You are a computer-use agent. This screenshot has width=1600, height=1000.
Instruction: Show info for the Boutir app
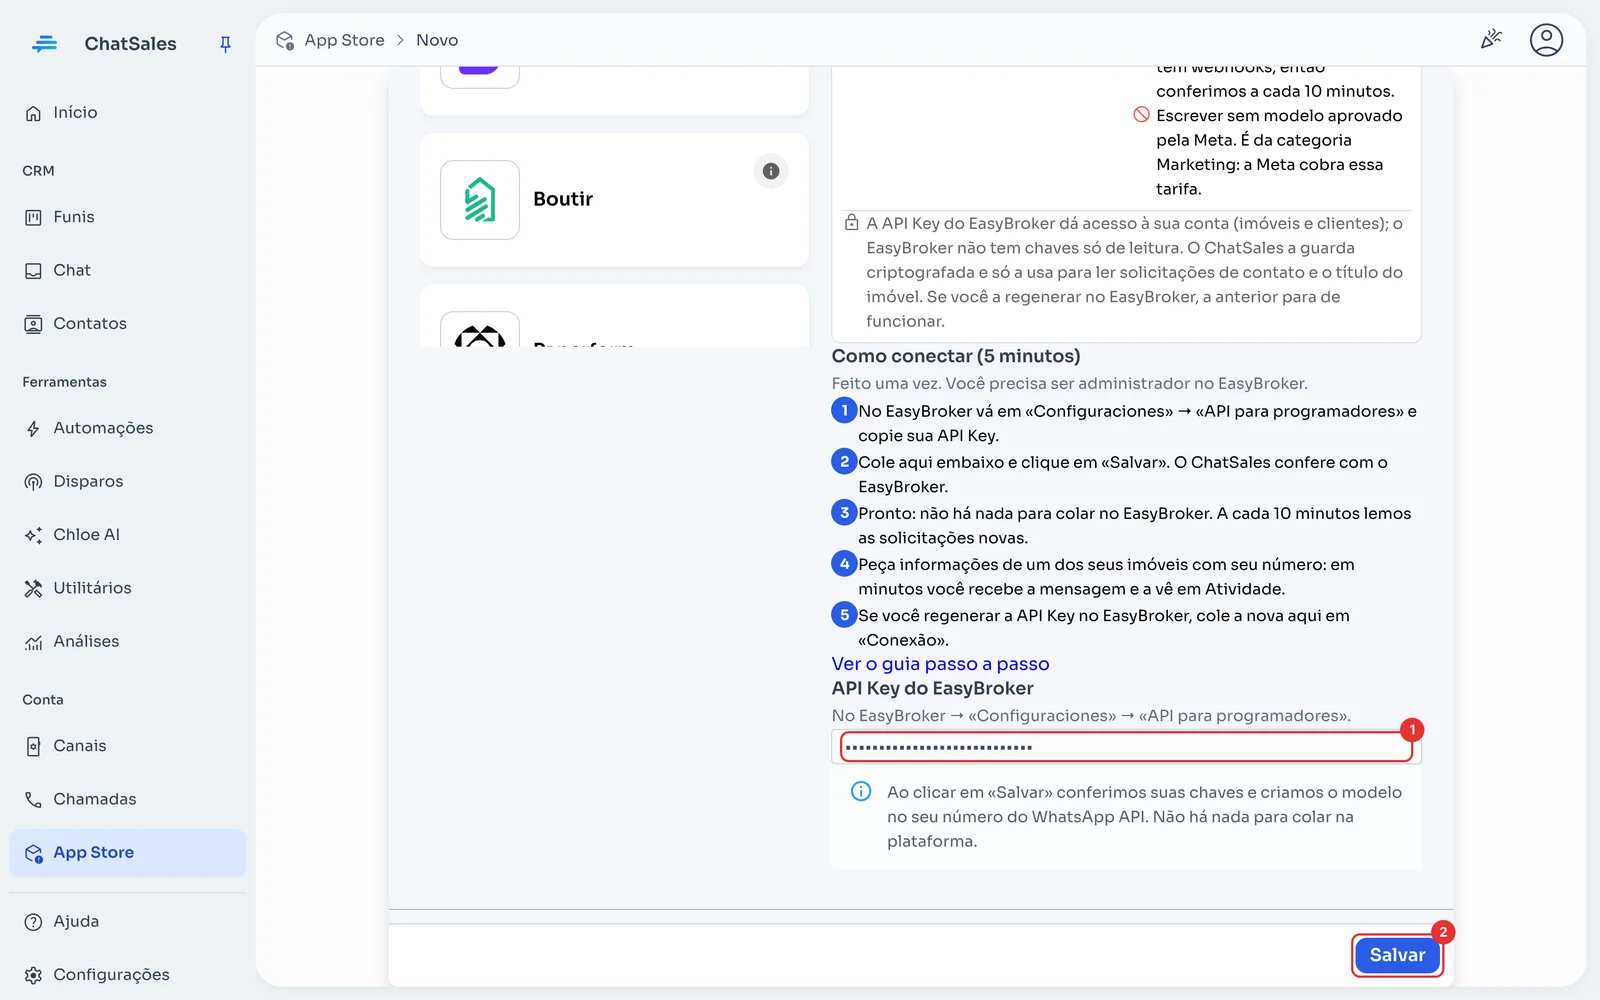tap(771, 171)
